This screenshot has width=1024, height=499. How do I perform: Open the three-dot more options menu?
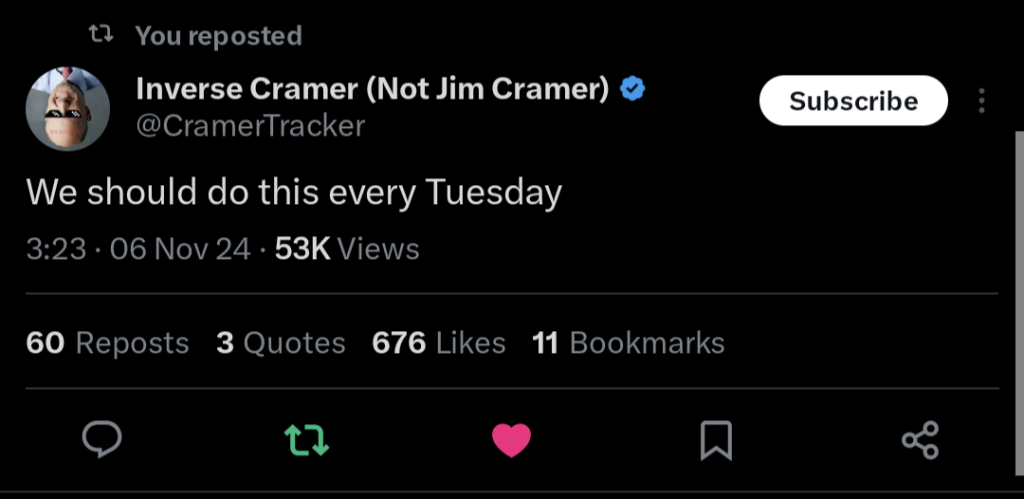click(981, 101)
